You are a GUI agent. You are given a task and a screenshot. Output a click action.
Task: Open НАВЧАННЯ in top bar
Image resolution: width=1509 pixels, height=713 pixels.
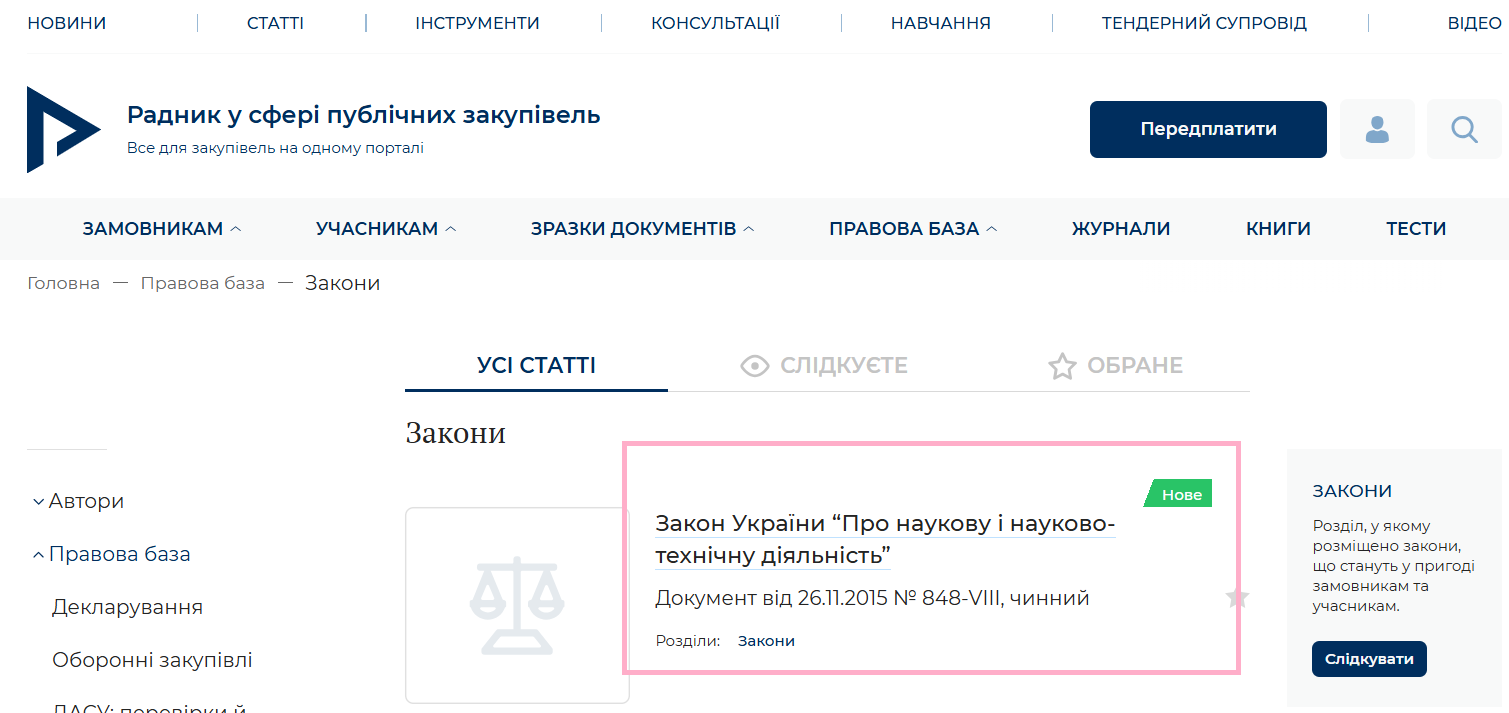tap(941, 23)
